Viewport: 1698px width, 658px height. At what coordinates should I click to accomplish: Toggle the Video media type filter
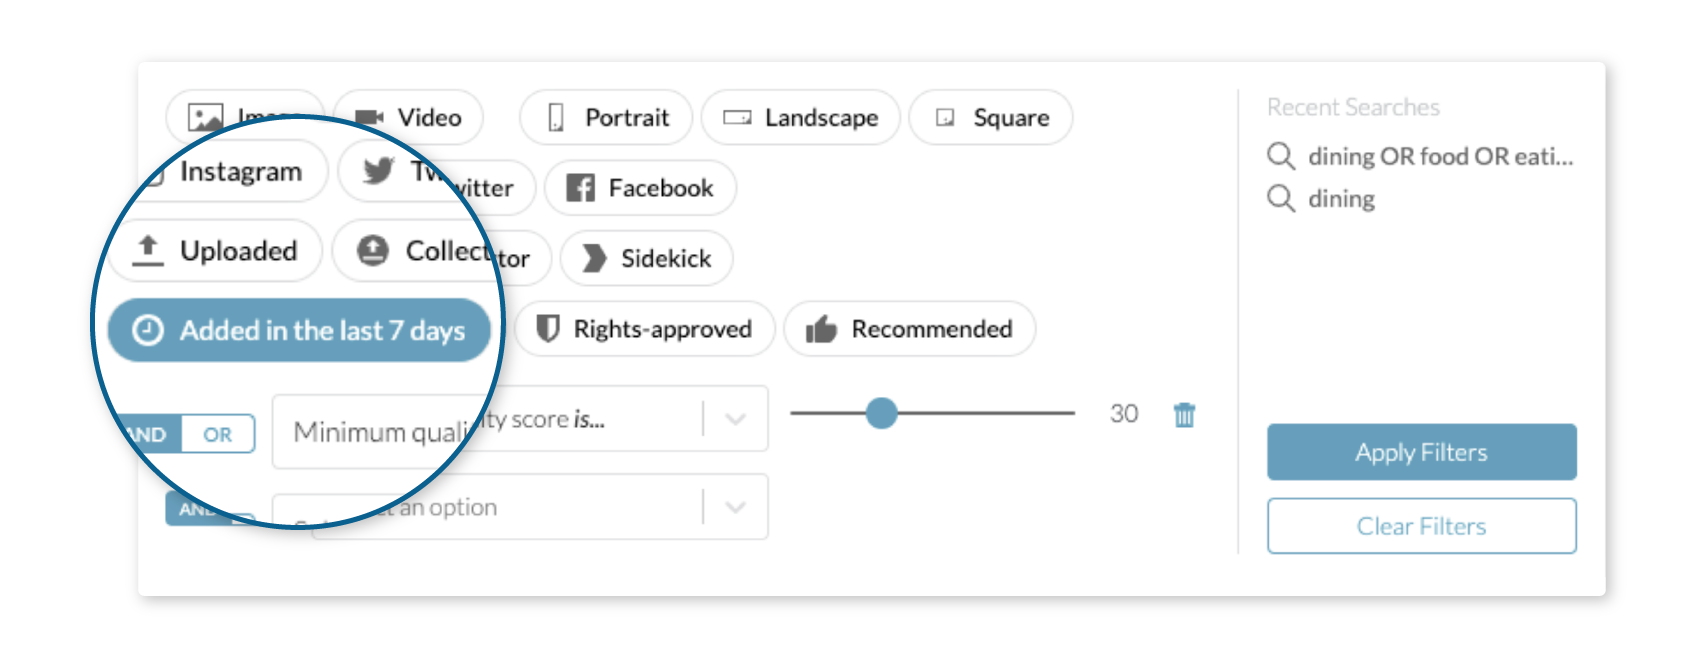coord(409,117)
